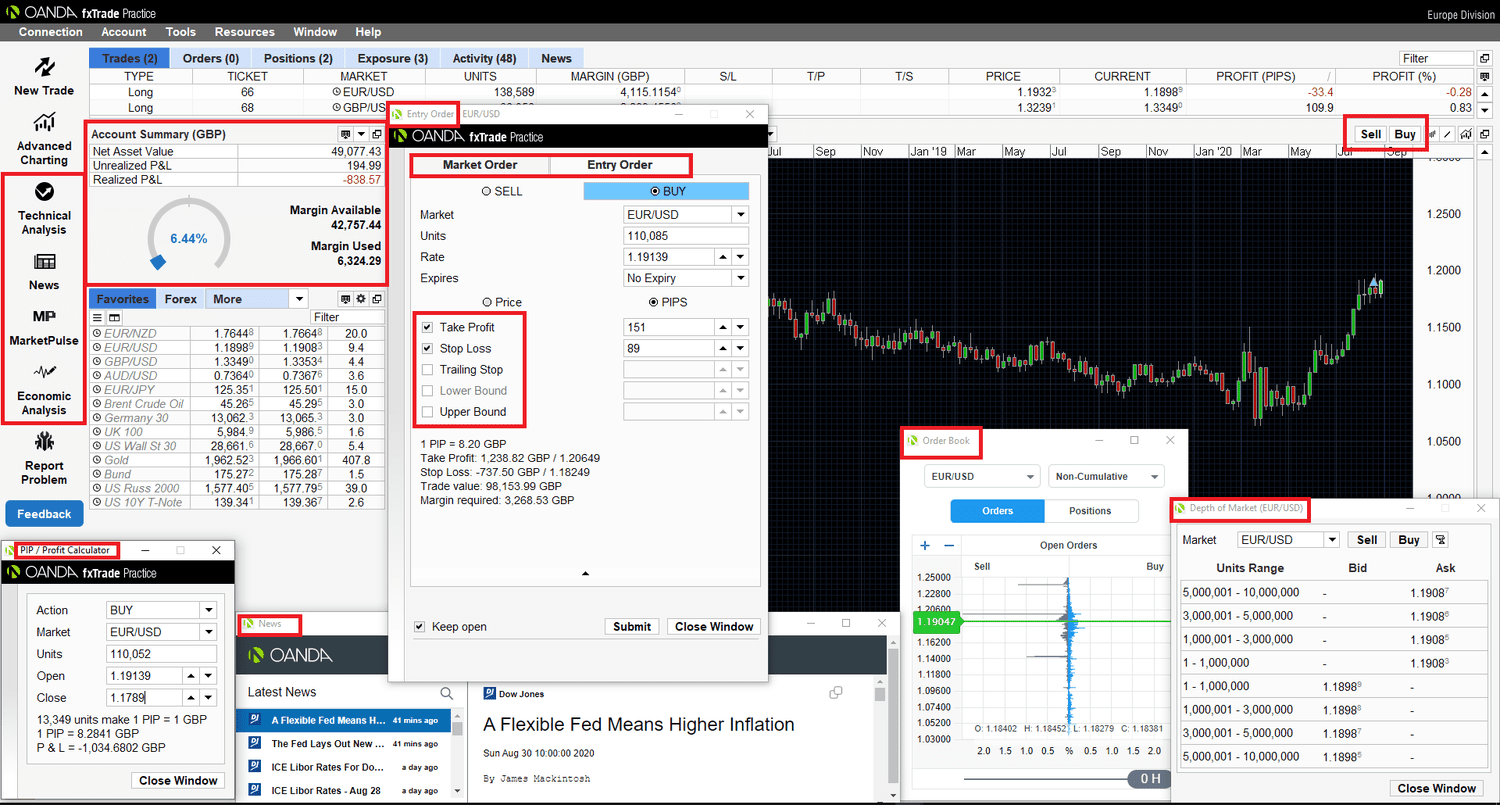Open the Technical Analysis tool
The image size is (1500, 805).
point(44,192)
